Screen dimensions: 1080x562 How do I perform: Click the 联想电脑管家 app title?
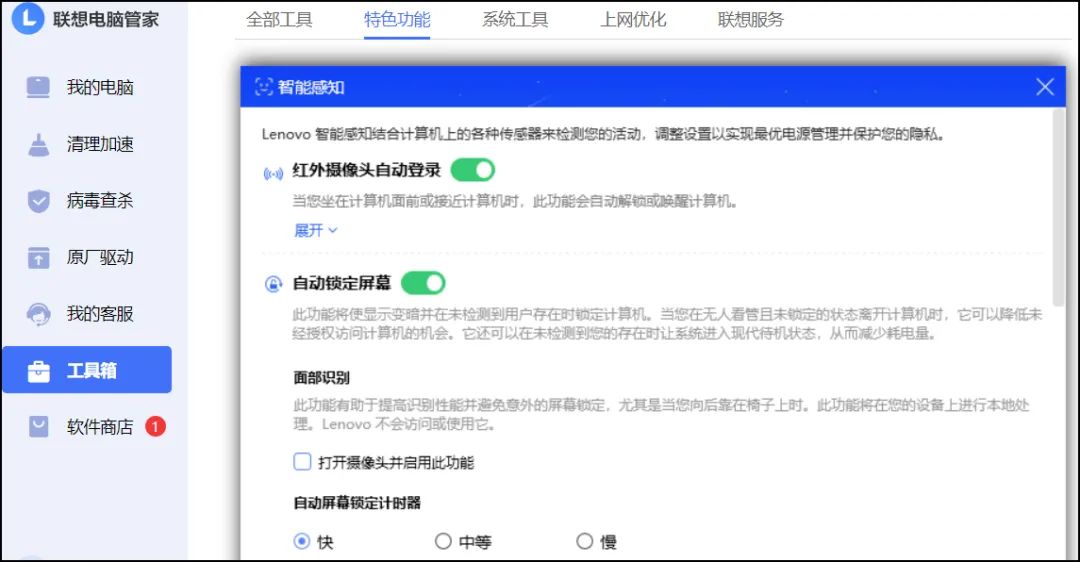(x=106, y=19)
